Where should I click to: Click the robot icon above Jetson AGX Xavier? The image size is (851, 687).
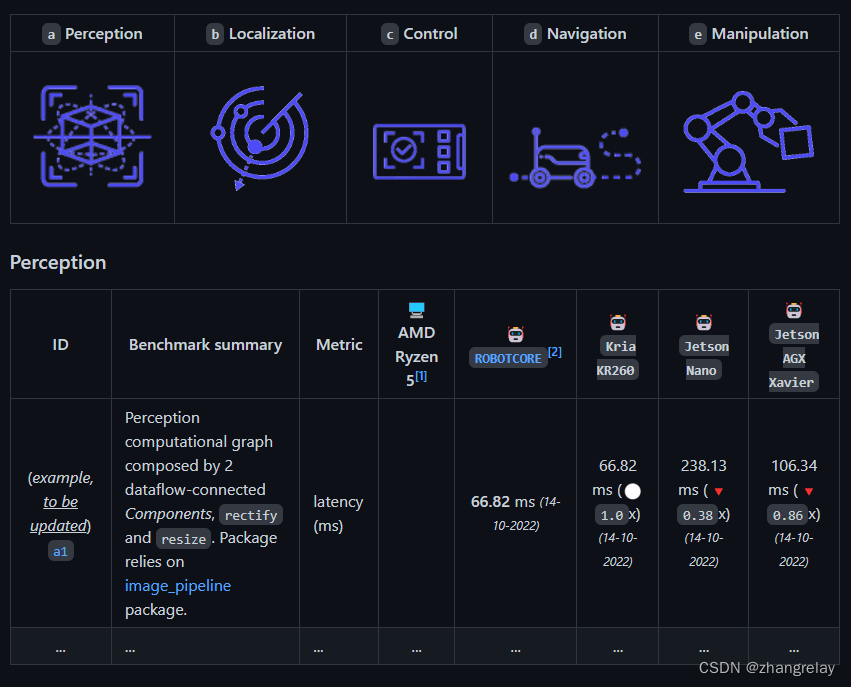pyautogui.click(x=794, y=310)
